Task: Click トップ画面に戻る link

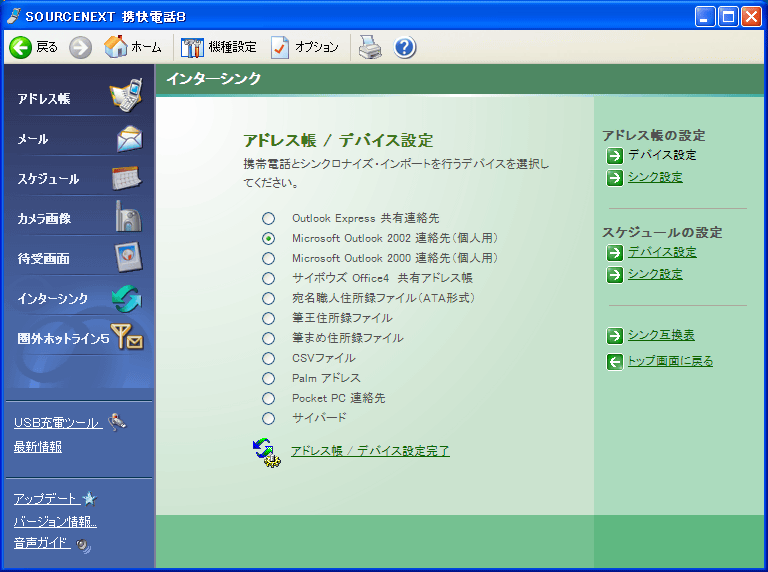Action: pyautogui.click(x=671, y=361)
